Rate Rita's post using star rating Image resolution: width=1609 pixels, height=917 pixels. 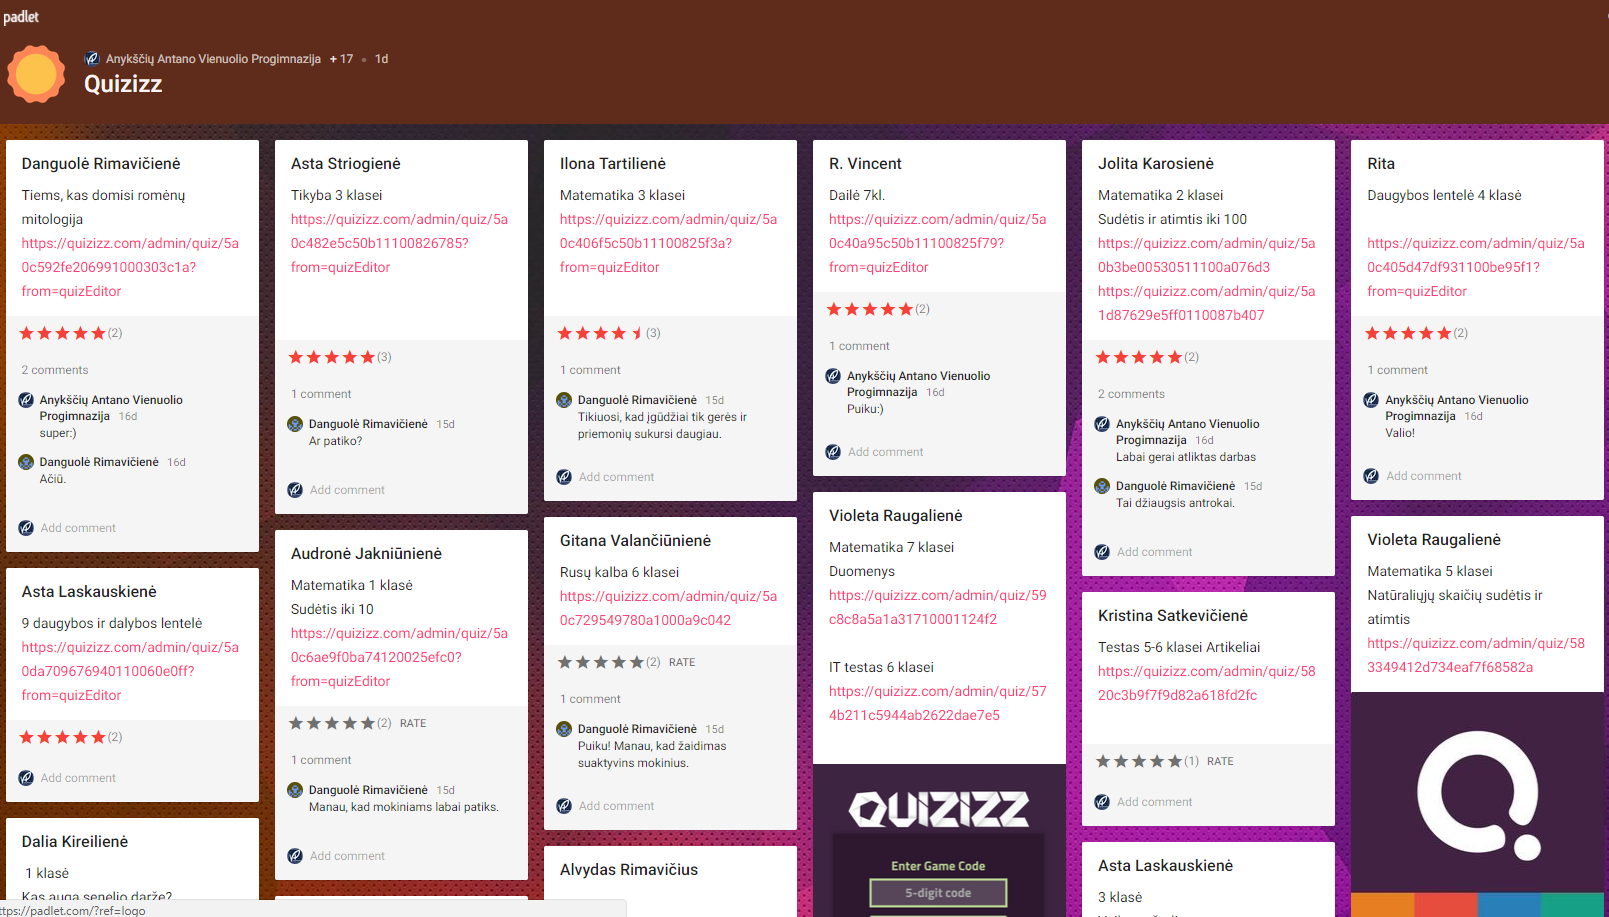click(x=1408, y=333)
